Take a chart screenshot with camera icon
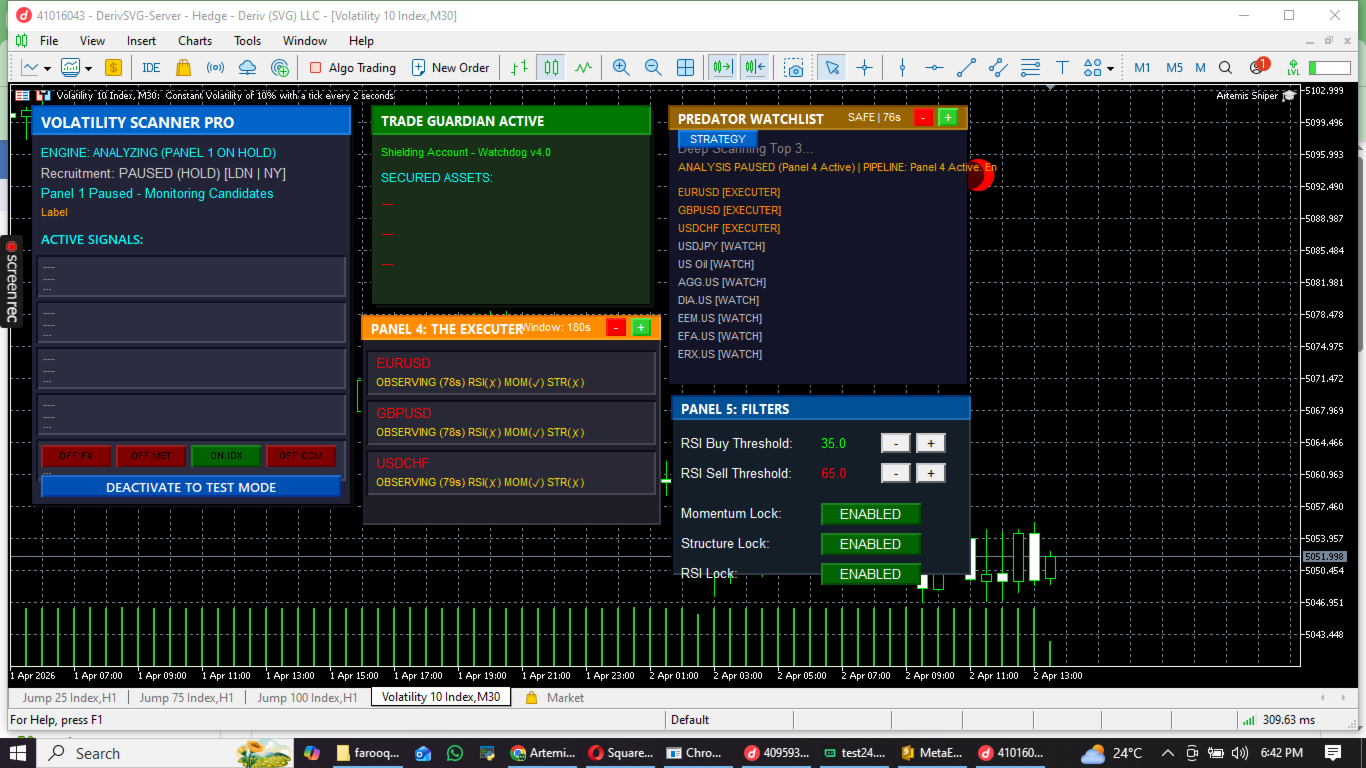Screen dimensions: 1366x768 (x=793, y=68)
